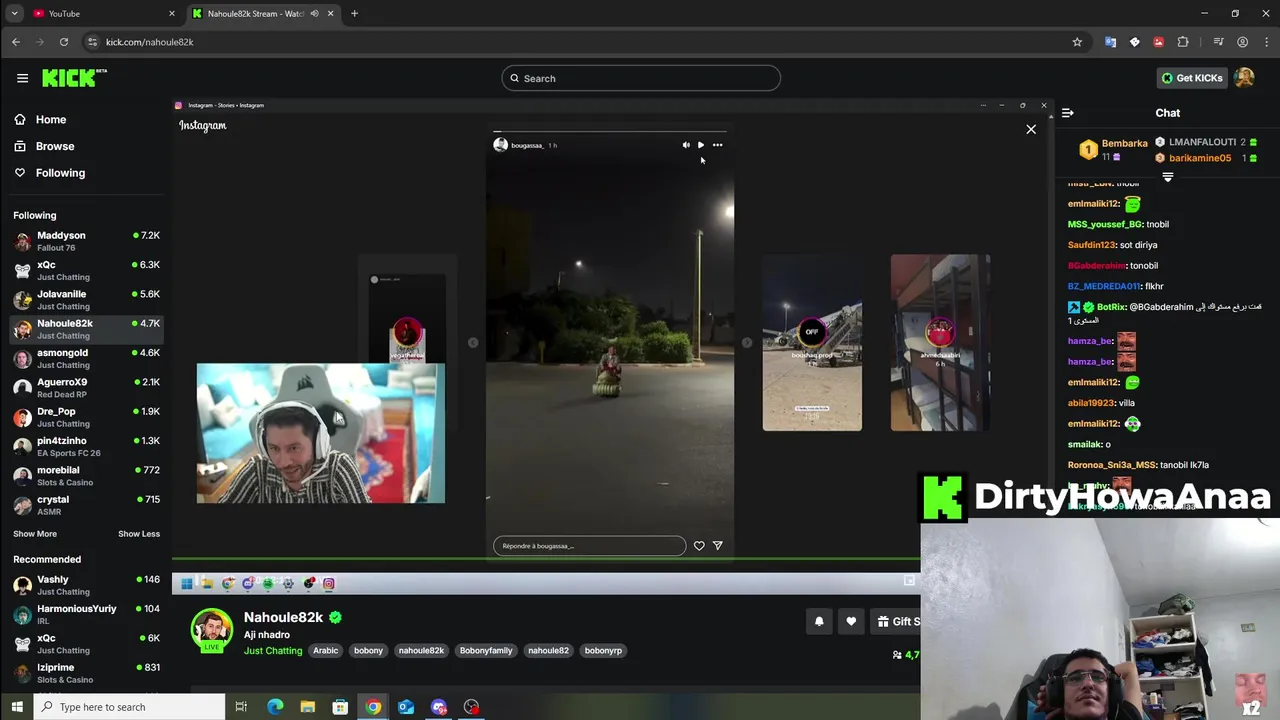This screenshot has width=1280, height=720.
Task: Open the Just Chatting category link
Action: click(273, 651)
